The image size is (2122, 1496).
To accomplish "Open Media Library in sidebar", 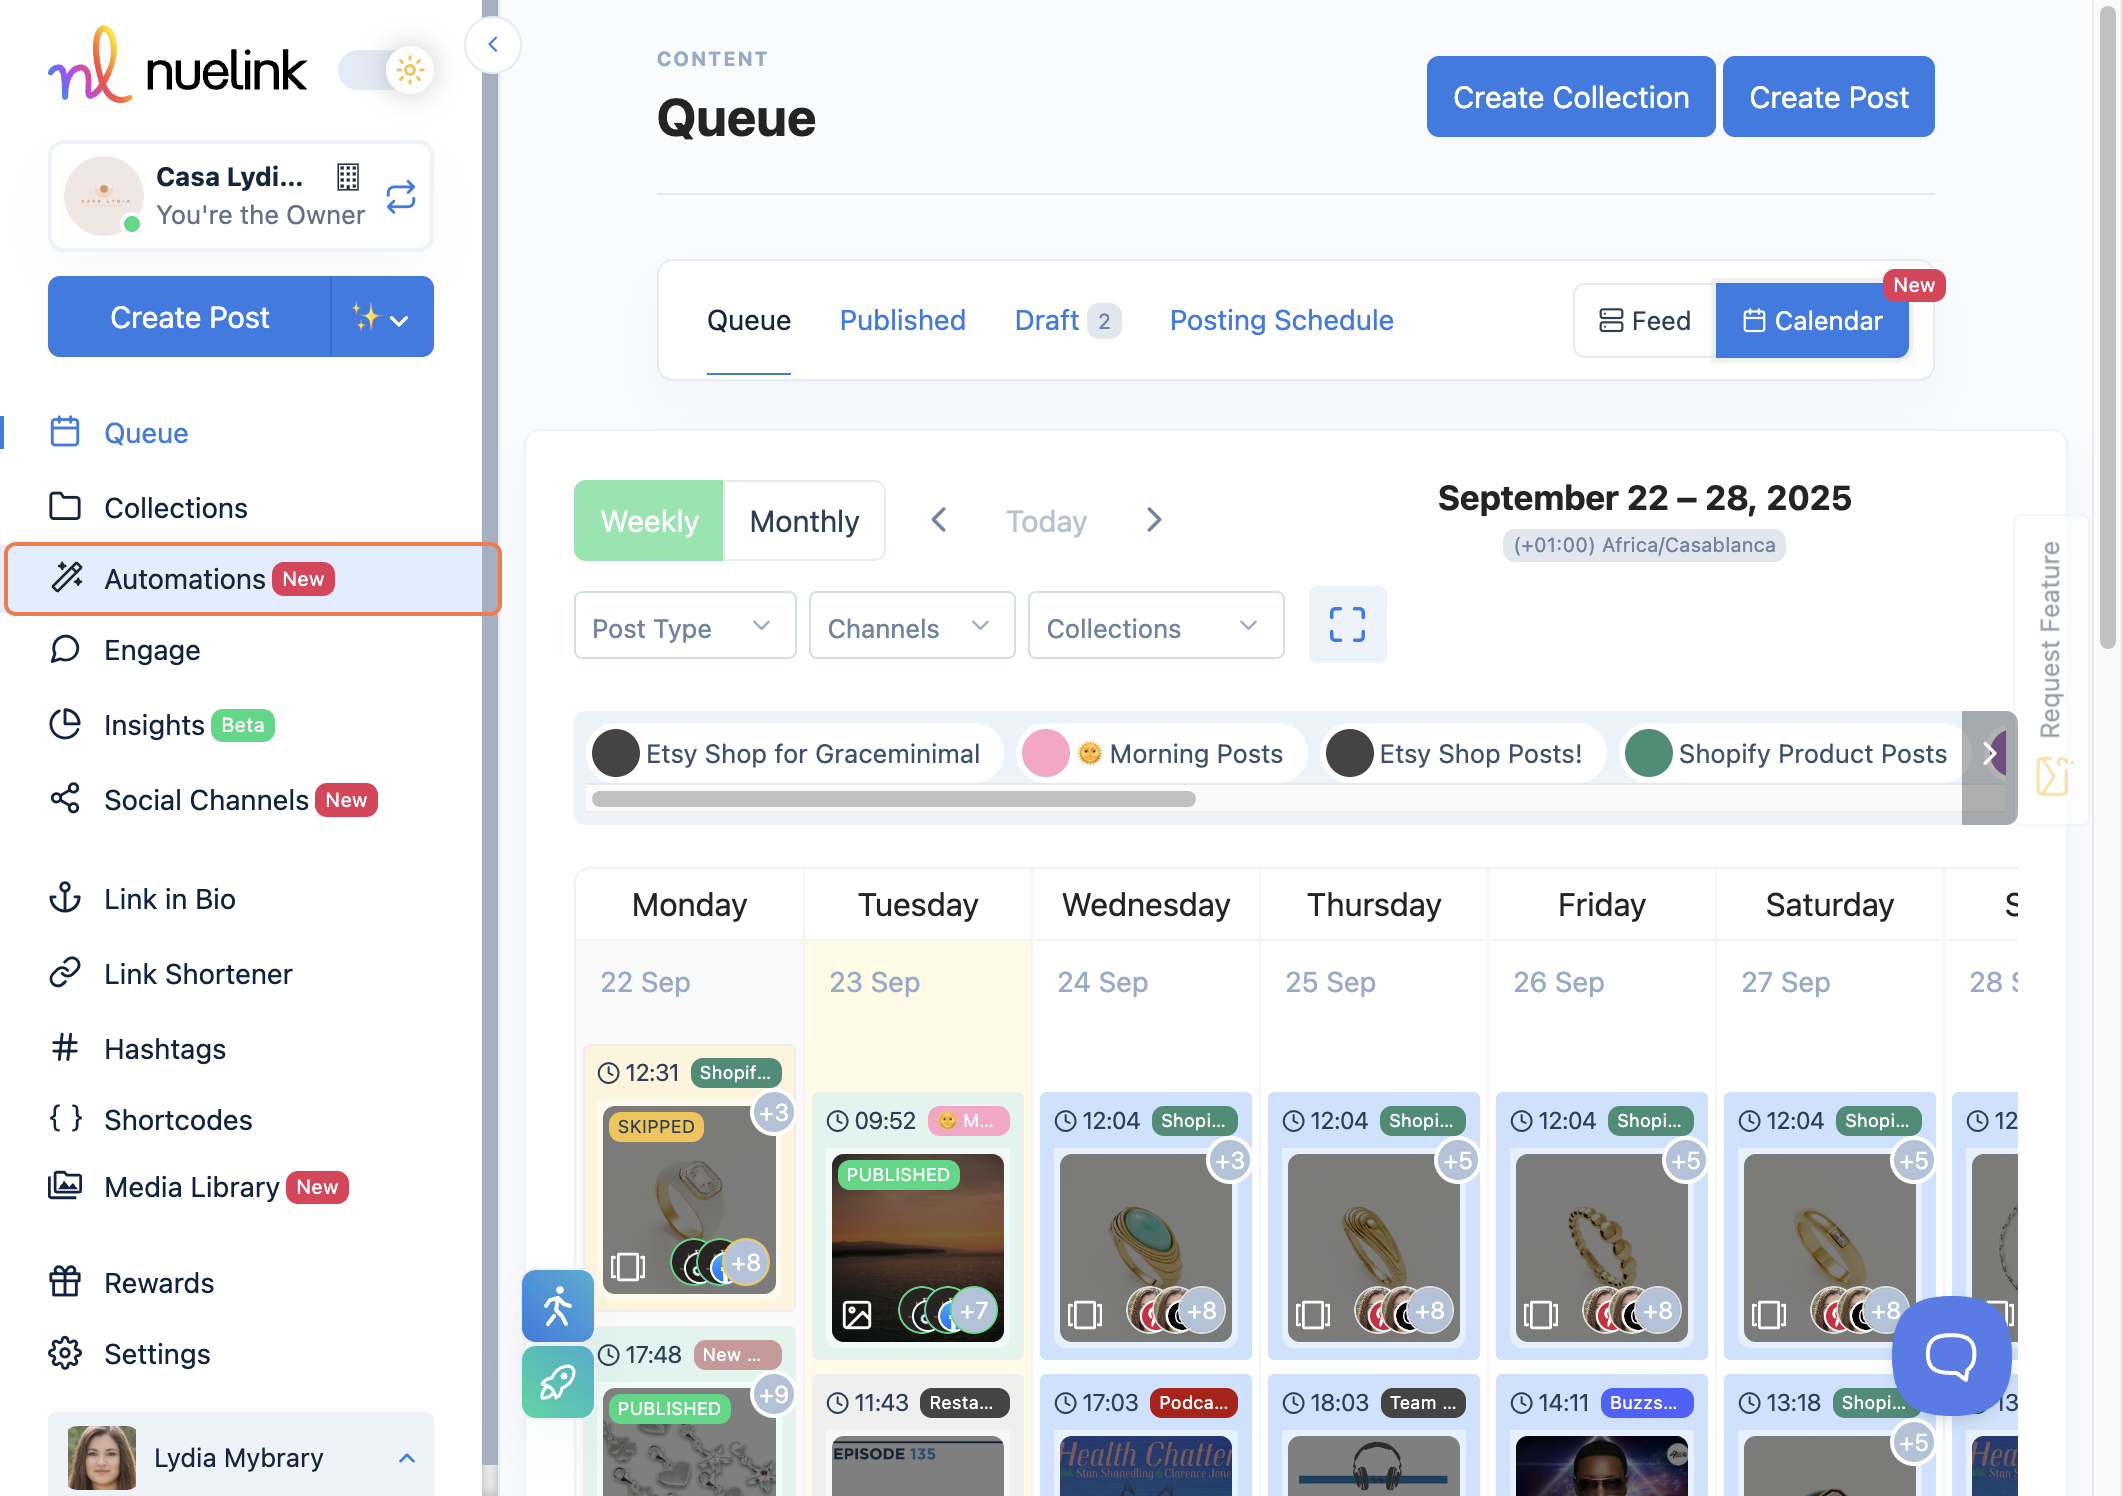I will click(191, 1187).
